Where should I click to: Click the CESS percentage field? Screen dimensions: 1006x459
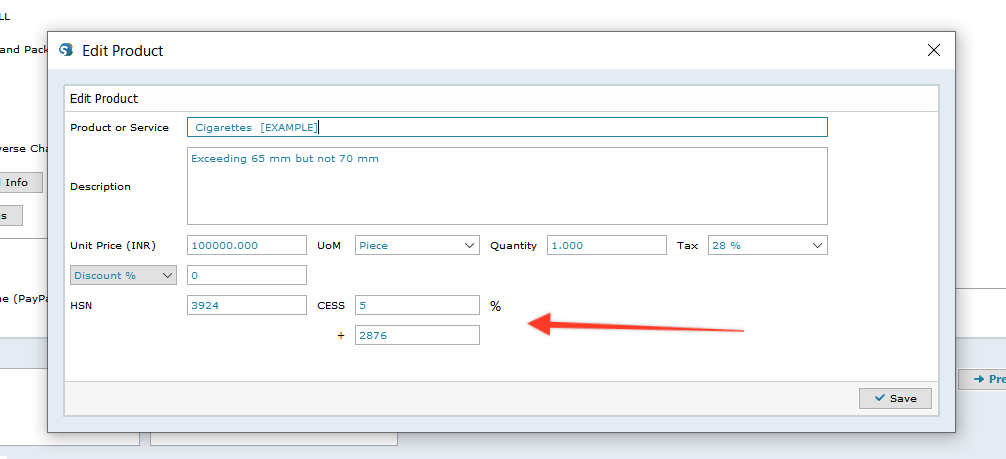[417, 306]
